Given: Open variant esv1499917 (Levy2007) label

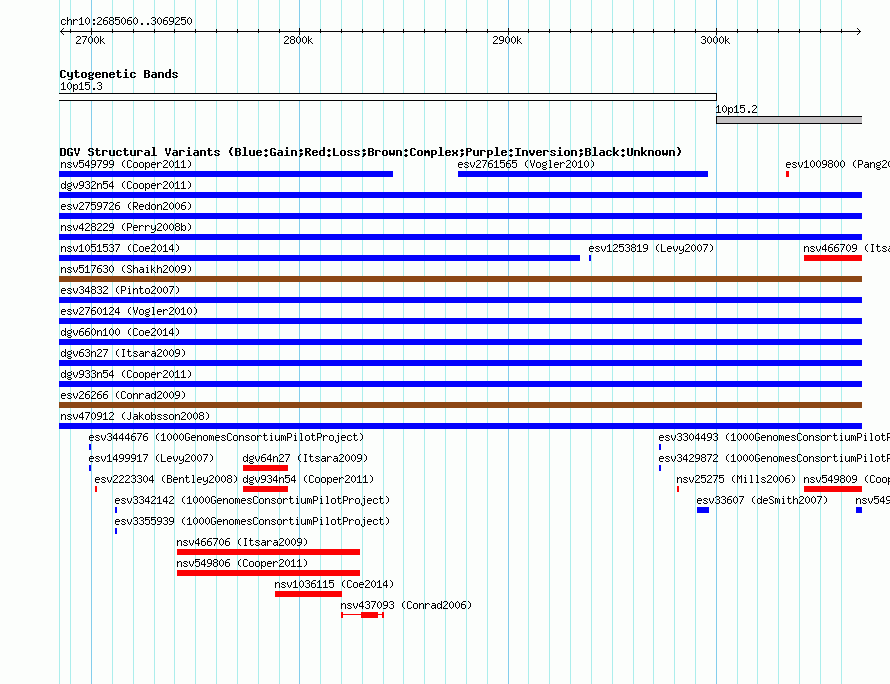Looking at the screenshot, I should point(151,458).
